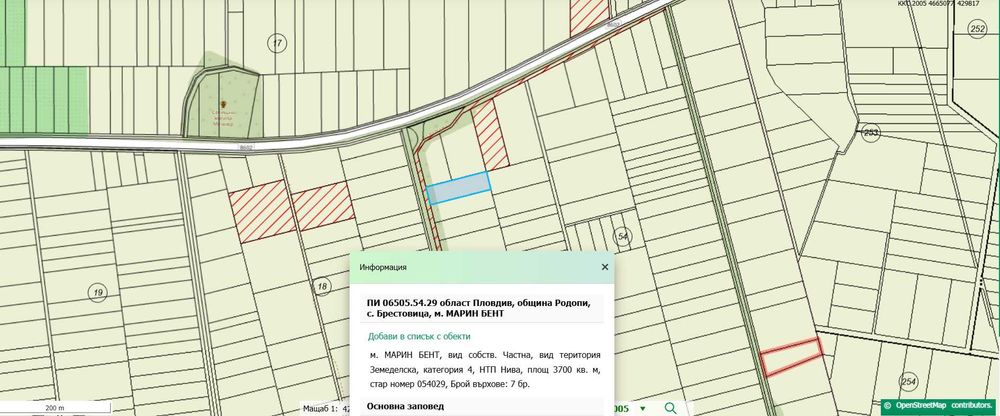The height and width of the screenshot is (416, 1000).
Task: Click the cadastral block label 254
Action: (x=909, y=382)
